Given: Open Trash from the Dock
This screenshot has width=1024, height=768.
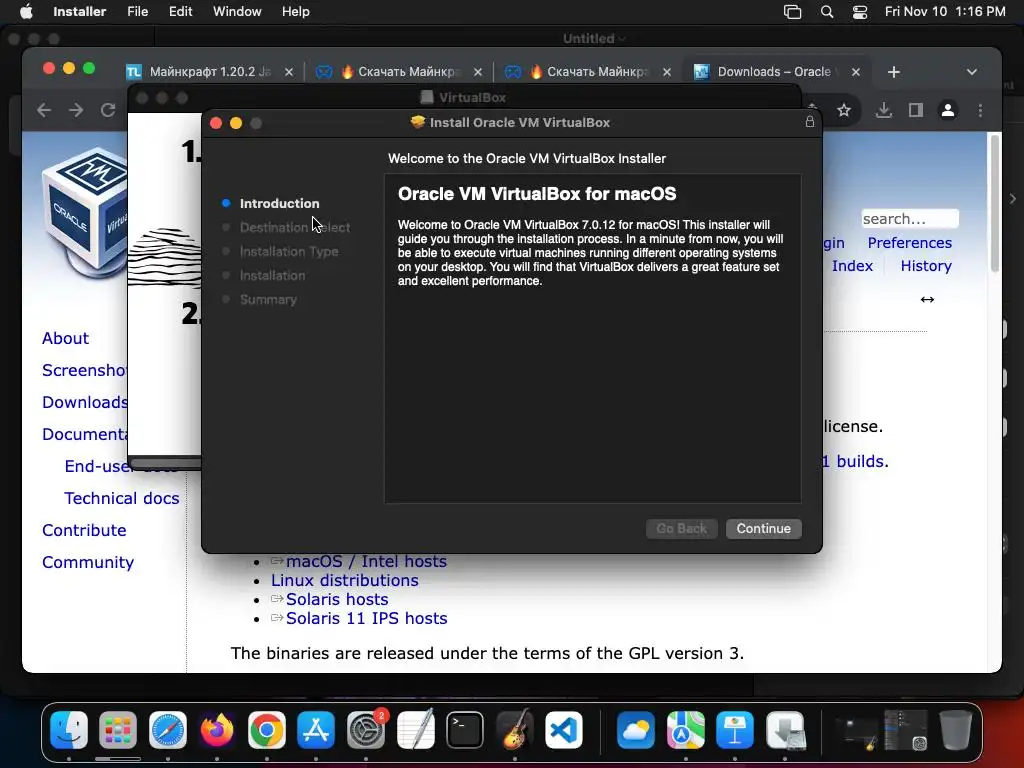Looking at the screenshot, I should coord(955,729).
